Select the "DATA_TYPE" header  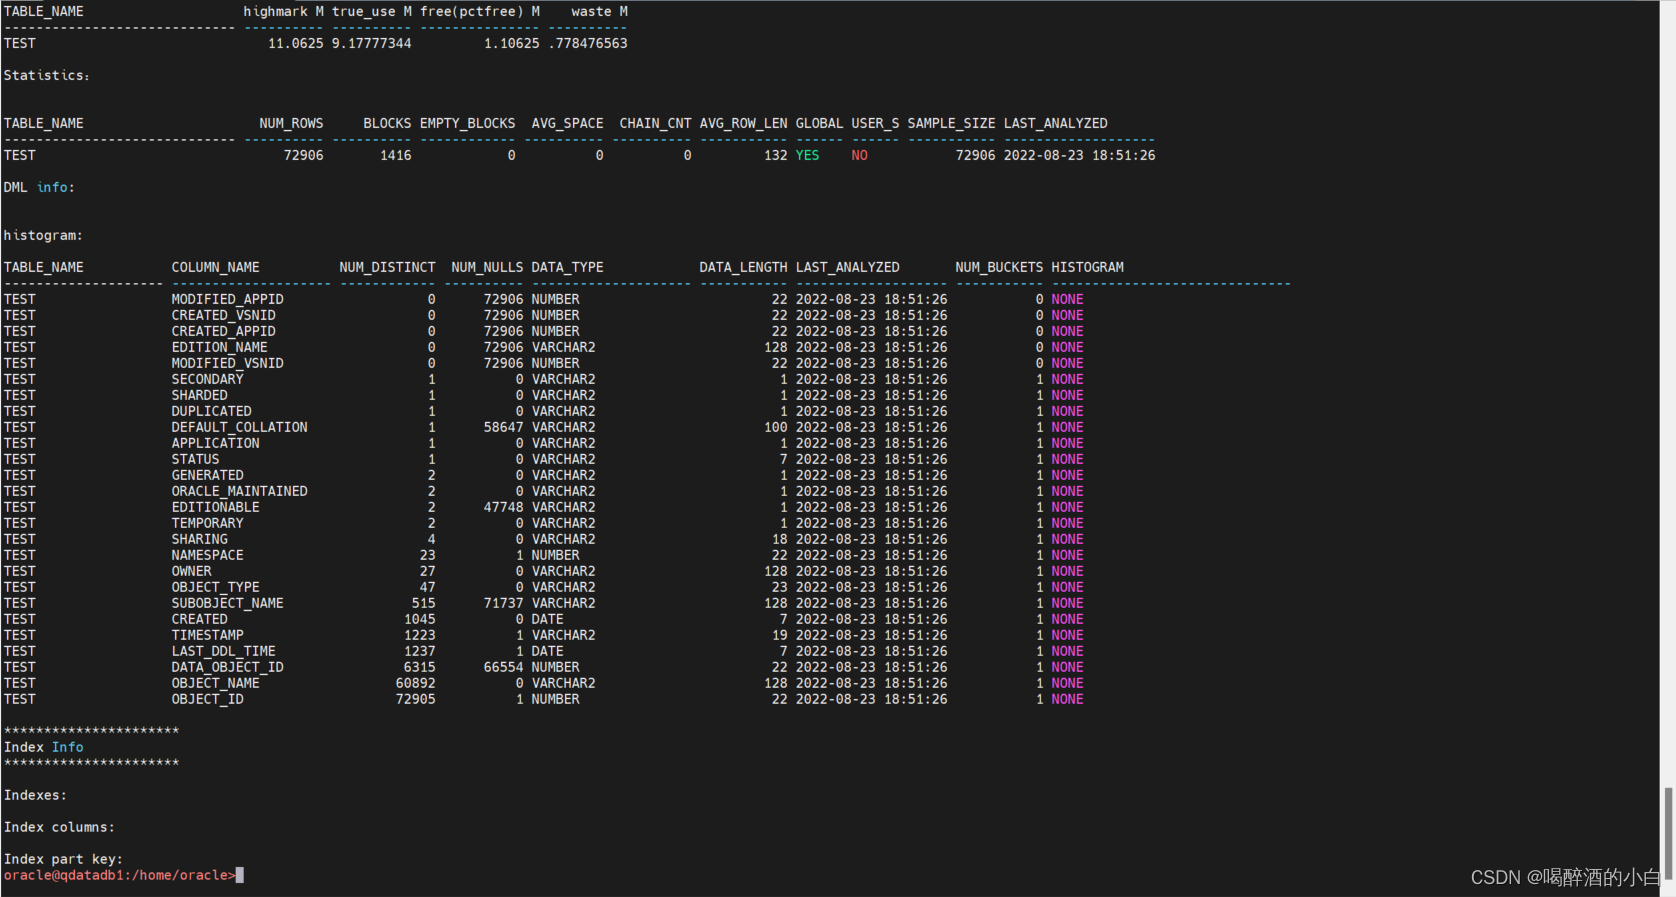pos(567,268)
